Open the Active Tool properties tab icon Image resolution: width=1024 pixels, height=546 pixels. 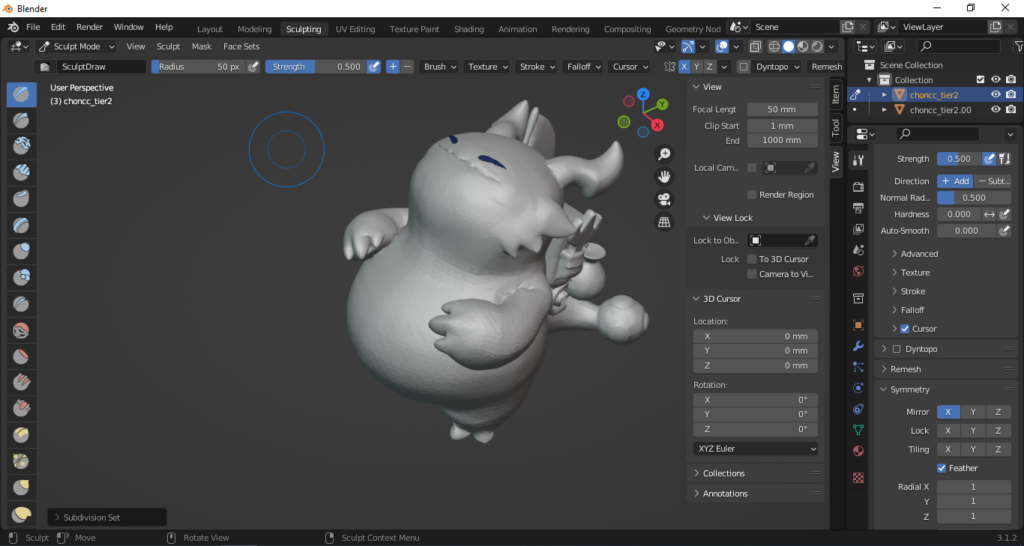pos(859,160)
